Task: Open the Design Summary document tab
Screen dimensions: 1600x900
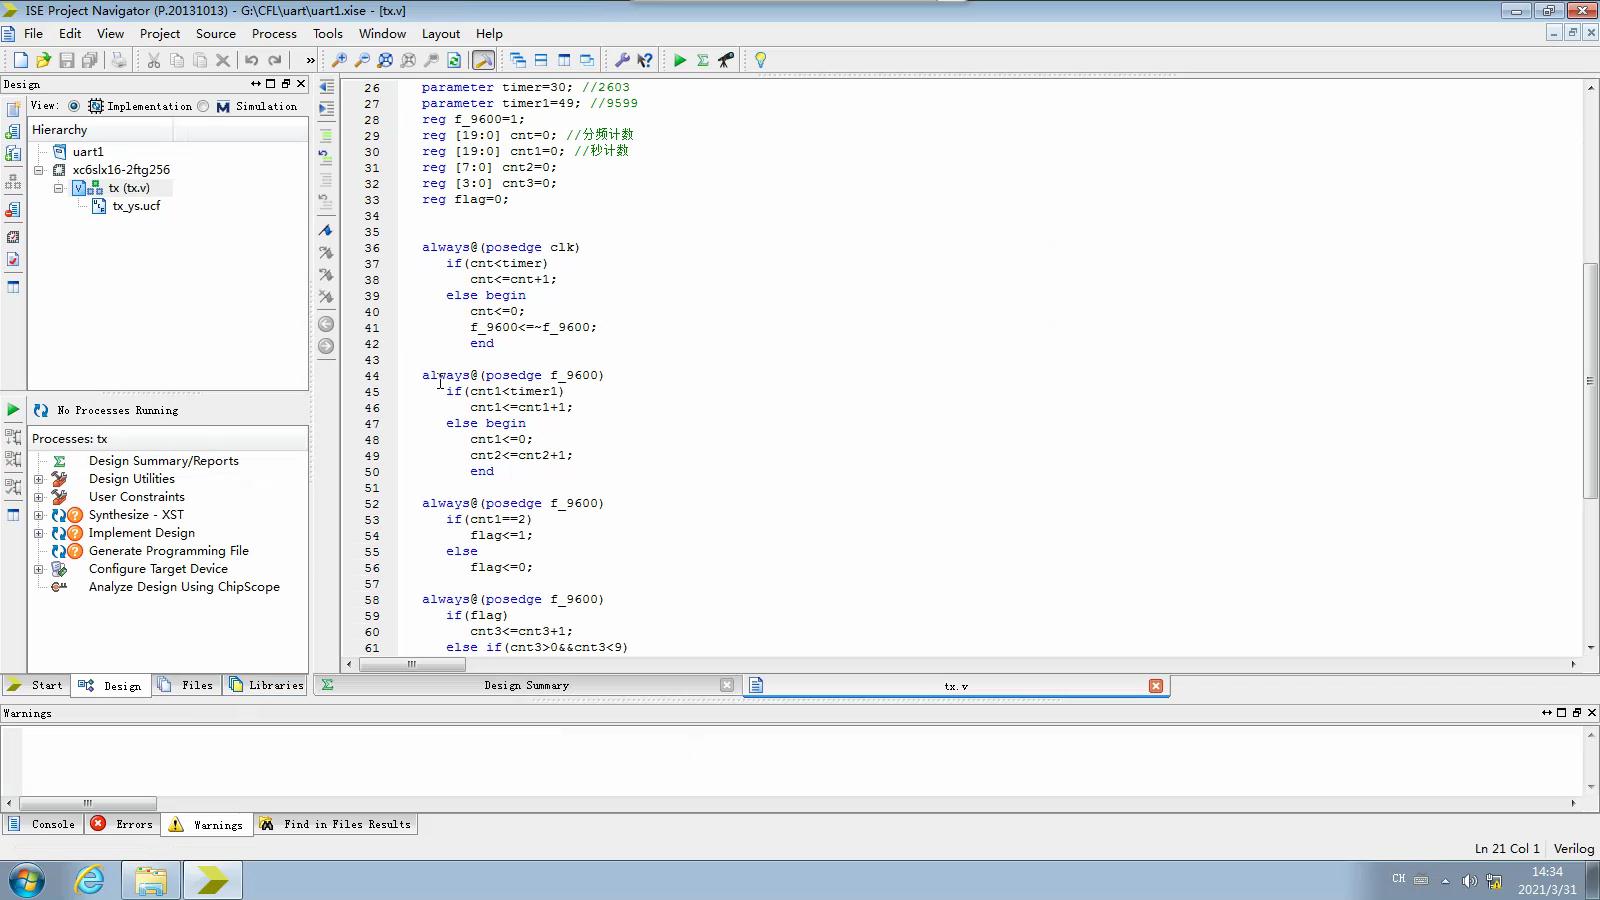Action: coord(526,685)
